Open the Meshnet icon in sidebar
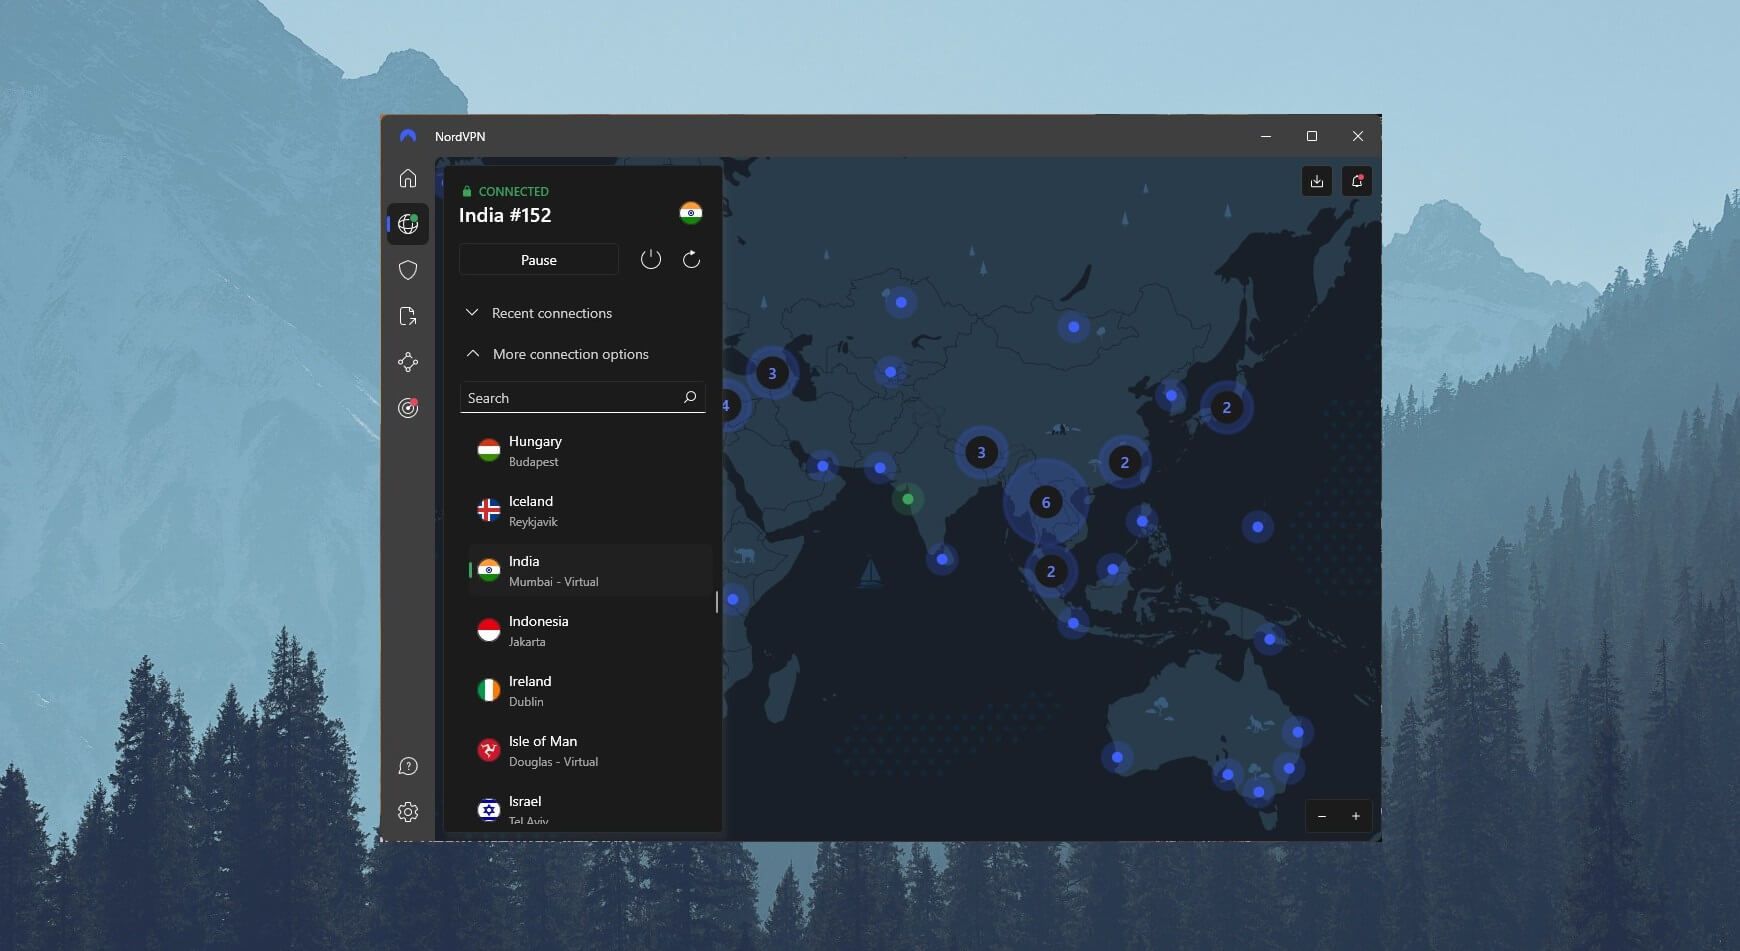Image resolution: width=1740 pixels, height=951 pixels. (408, 362)
